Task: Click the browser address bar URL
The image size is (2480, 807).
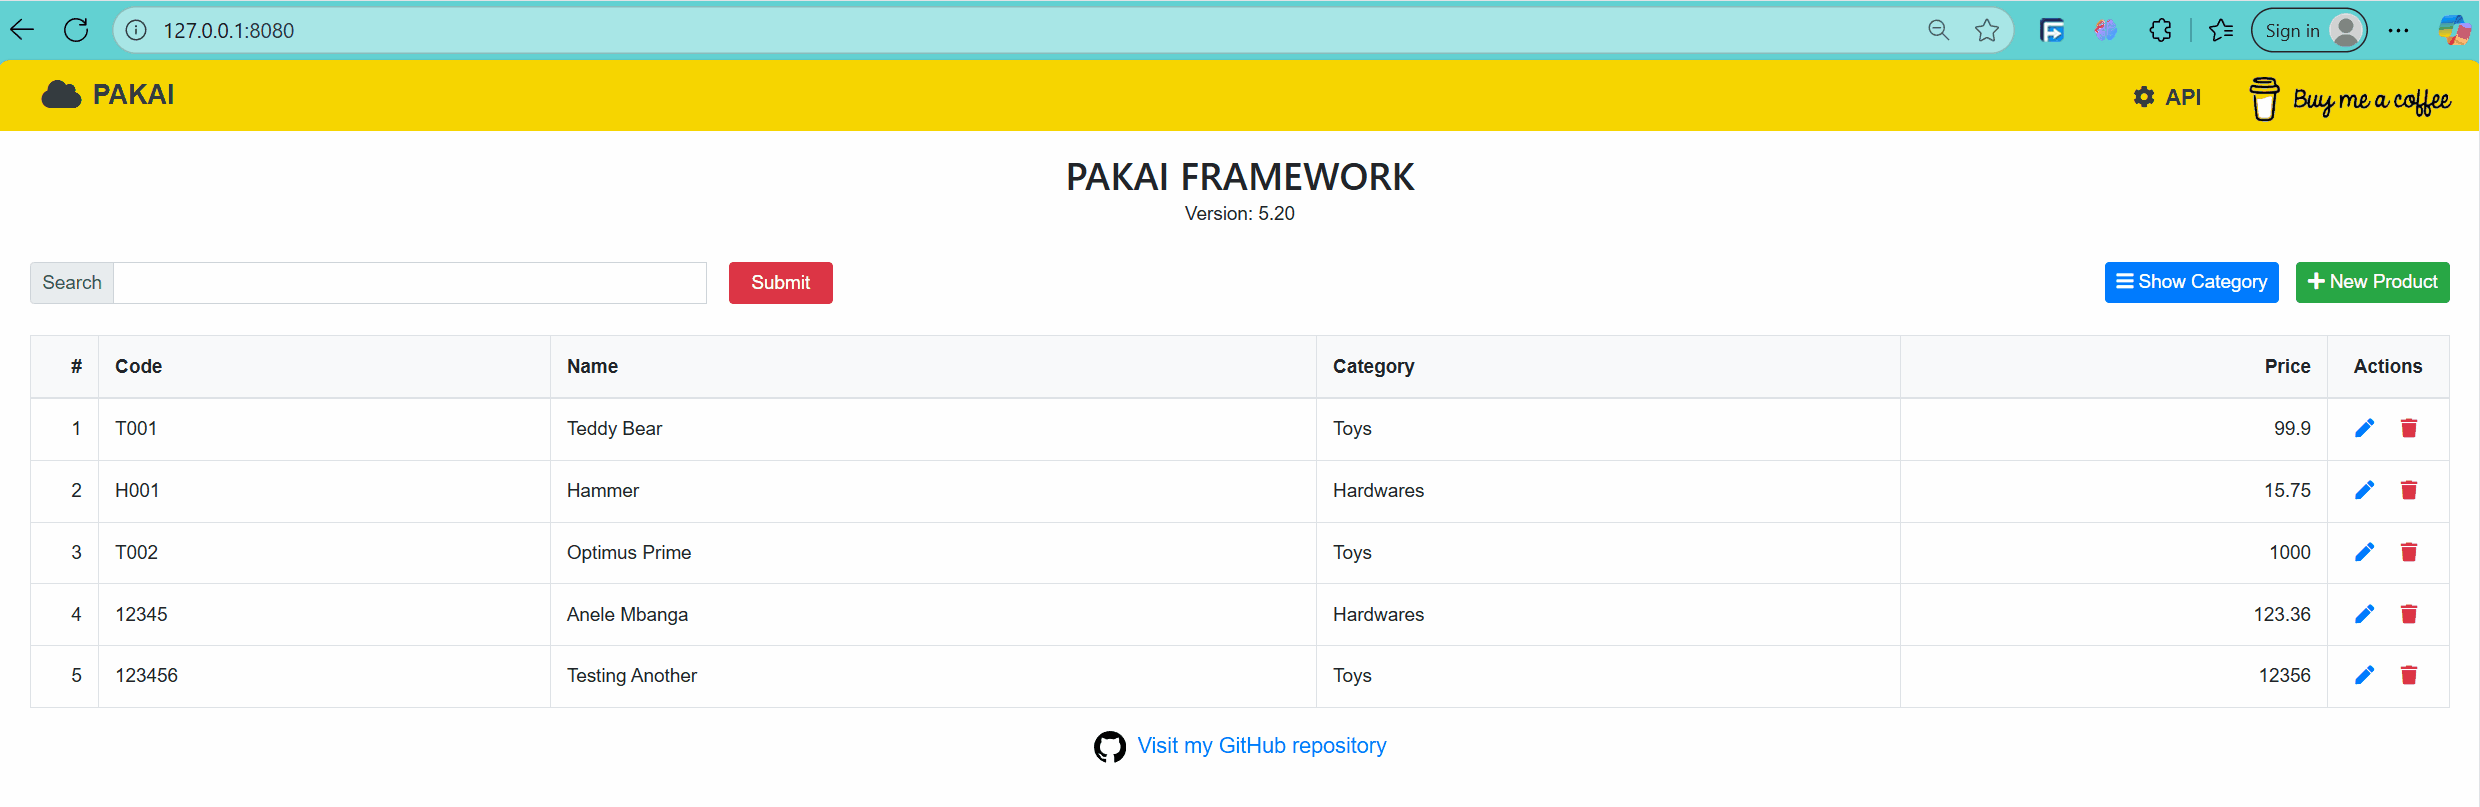Action: tap(229, 30)
